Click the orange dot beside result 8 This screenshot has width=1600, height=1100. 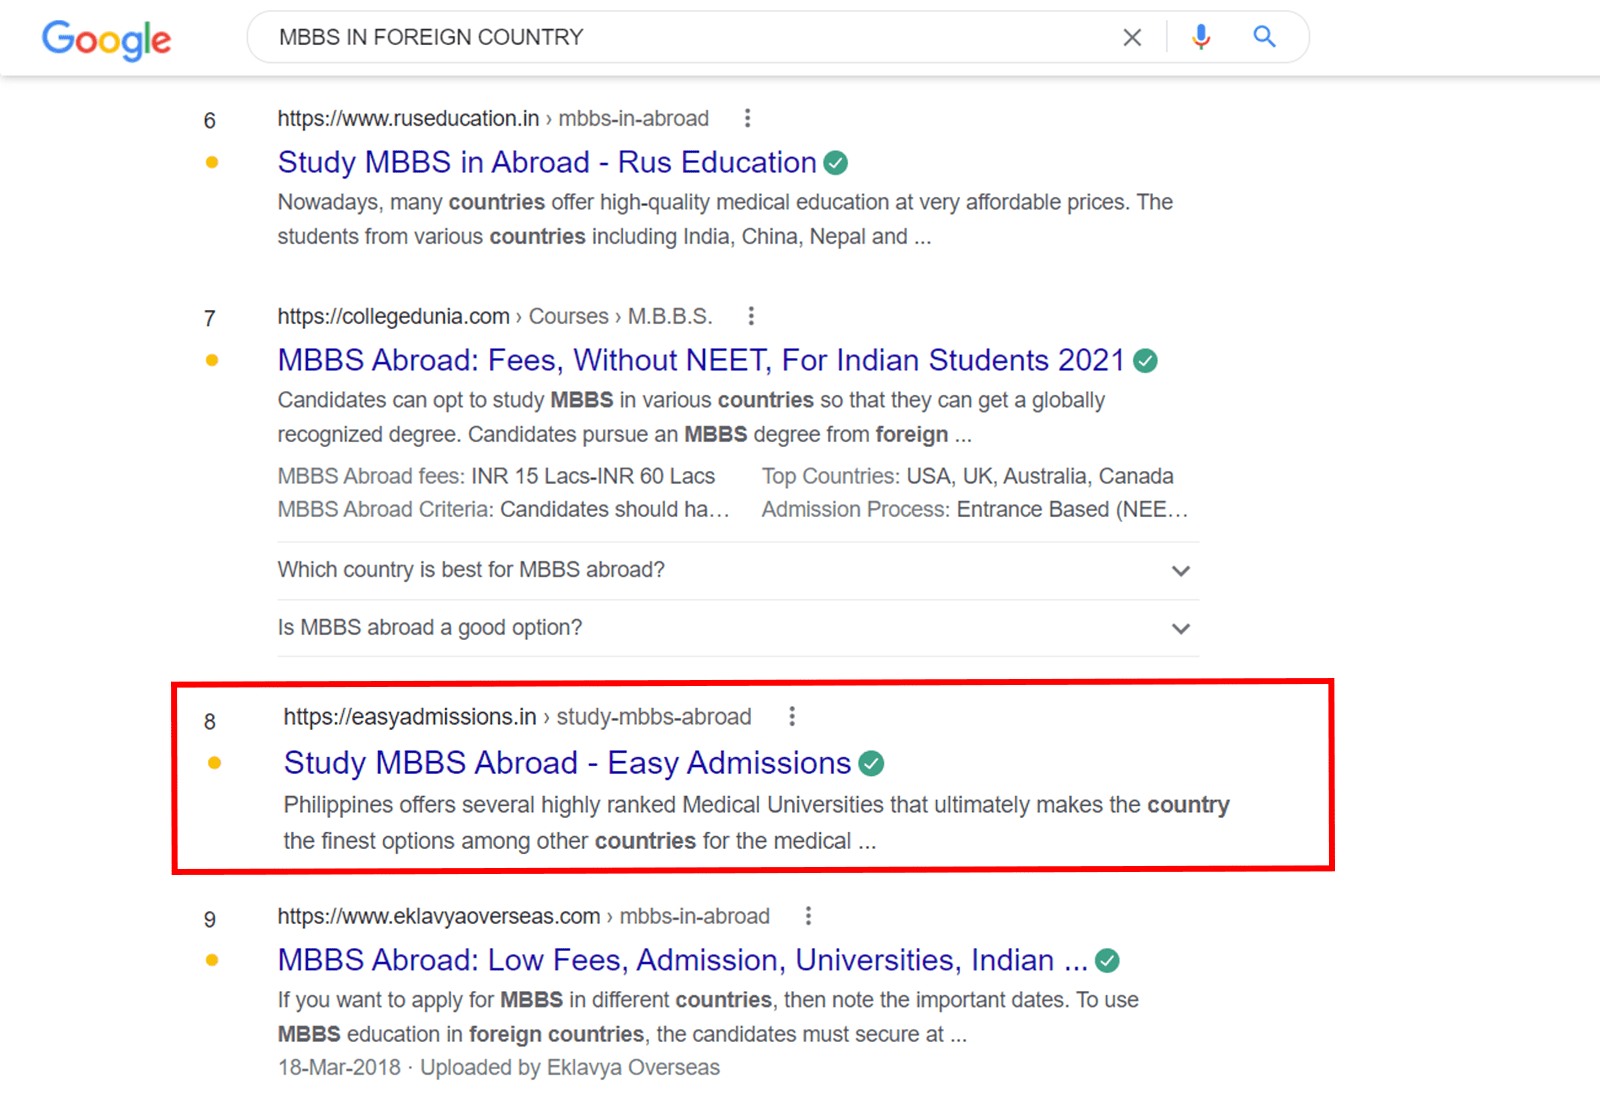point(214,763)
